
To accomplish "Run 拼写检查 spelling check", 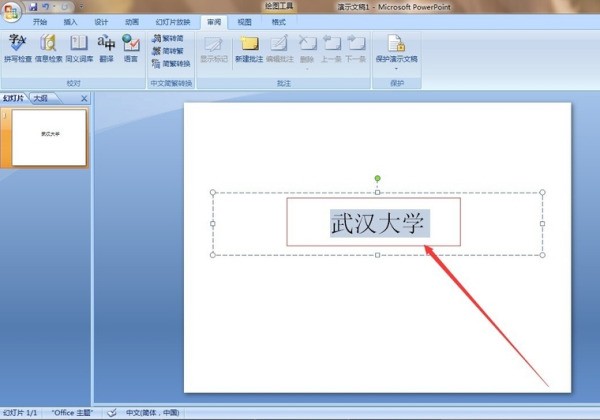I will [17, 47].
